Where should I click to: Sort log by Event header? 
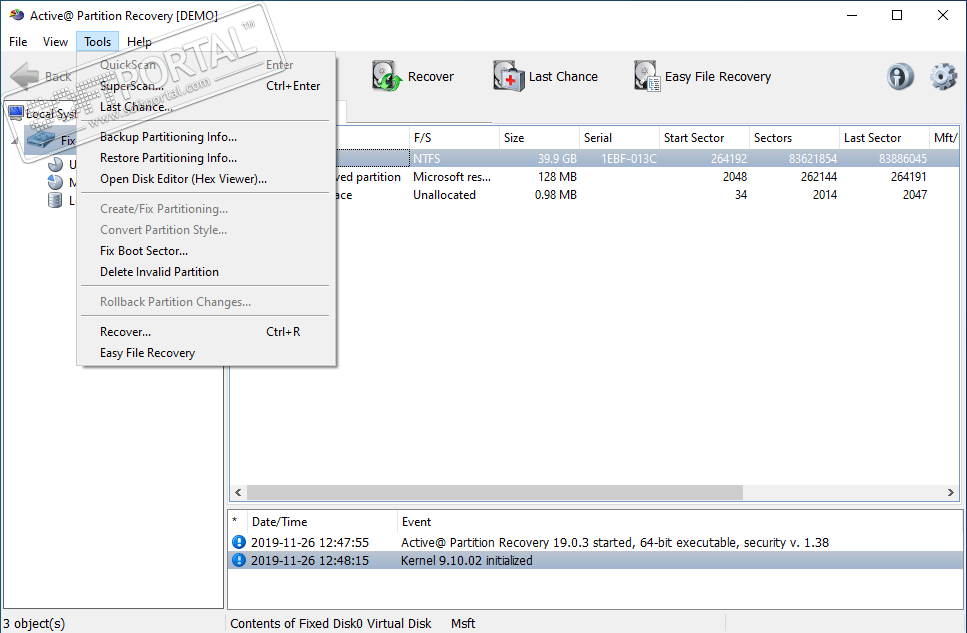click(680, 521)
